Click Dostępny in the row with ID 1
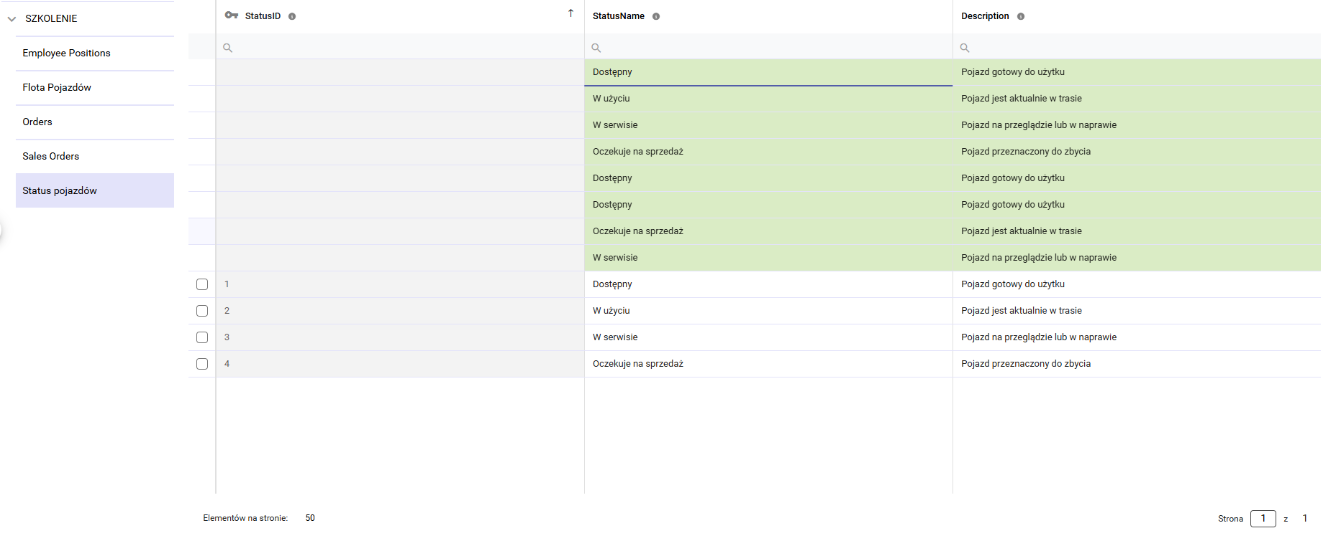The width and height of the screenshot is (1321, 539). point(612,284)
